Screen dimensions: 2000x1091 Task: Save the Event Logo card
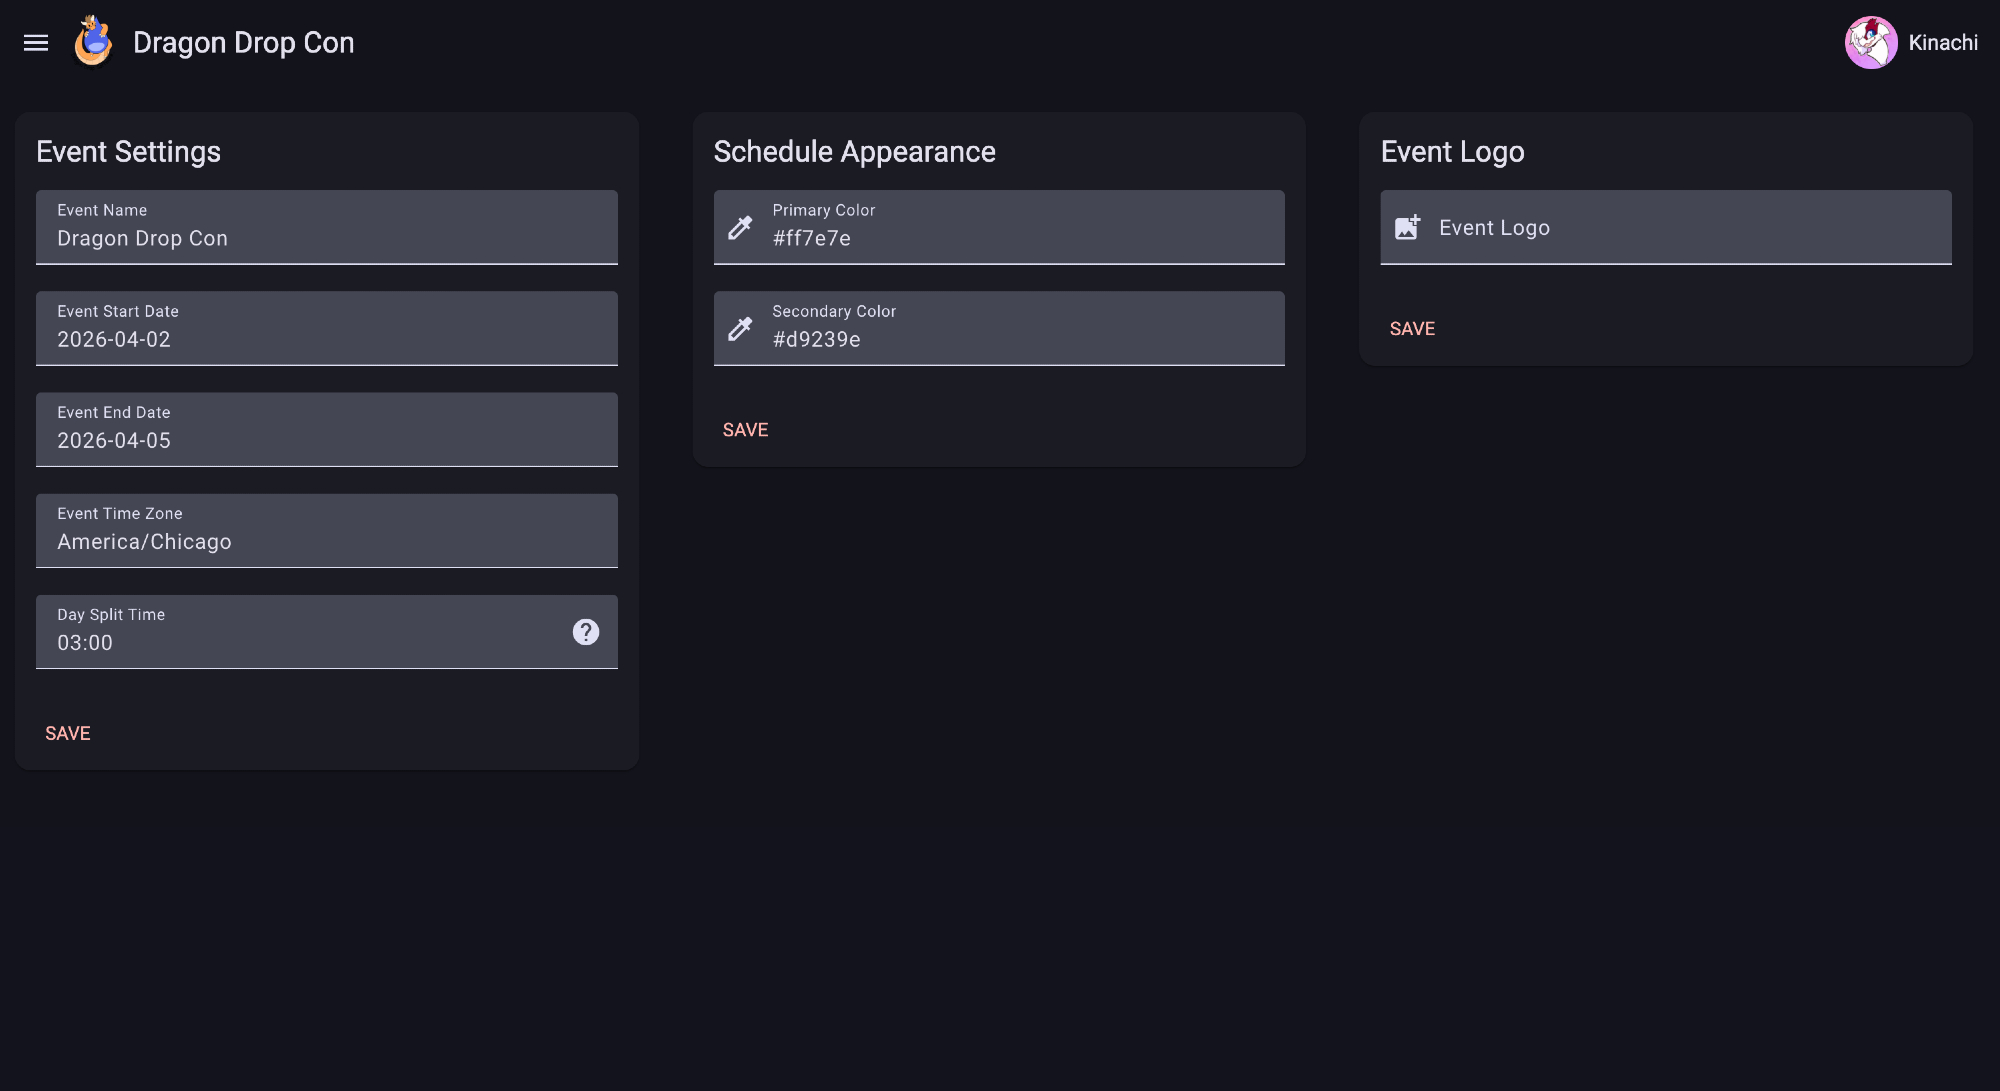pyautogui.click(x=1412, y=329)
